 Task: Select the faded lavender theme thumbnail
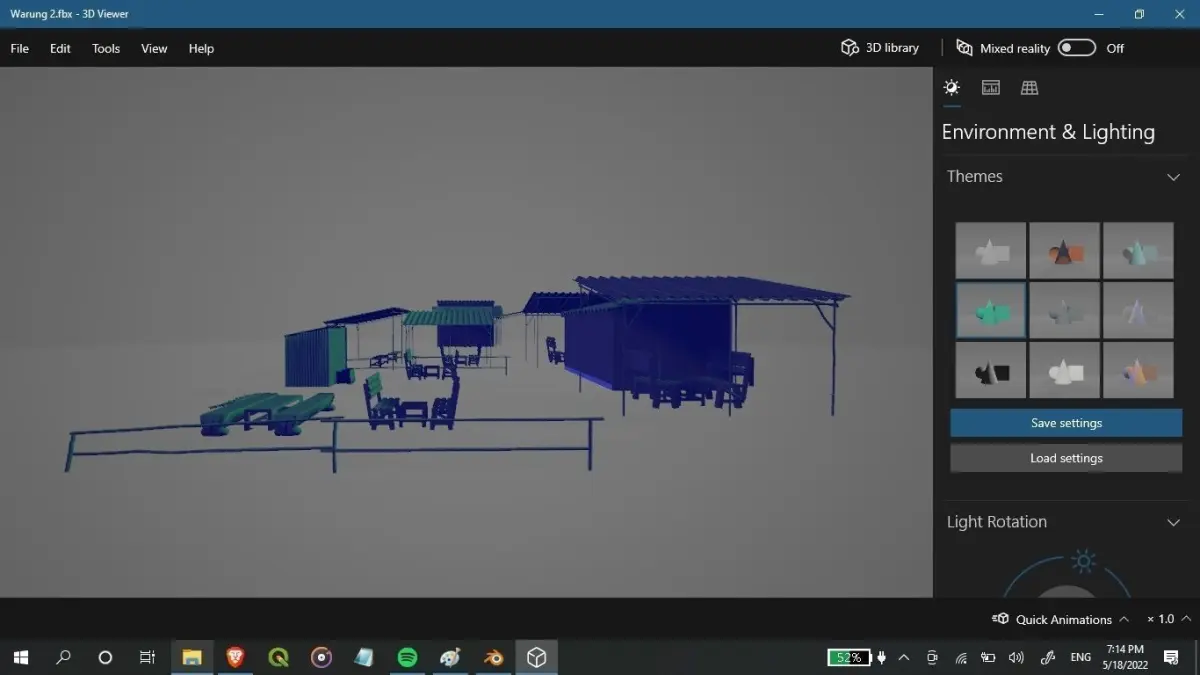[x=1138, y=310]
